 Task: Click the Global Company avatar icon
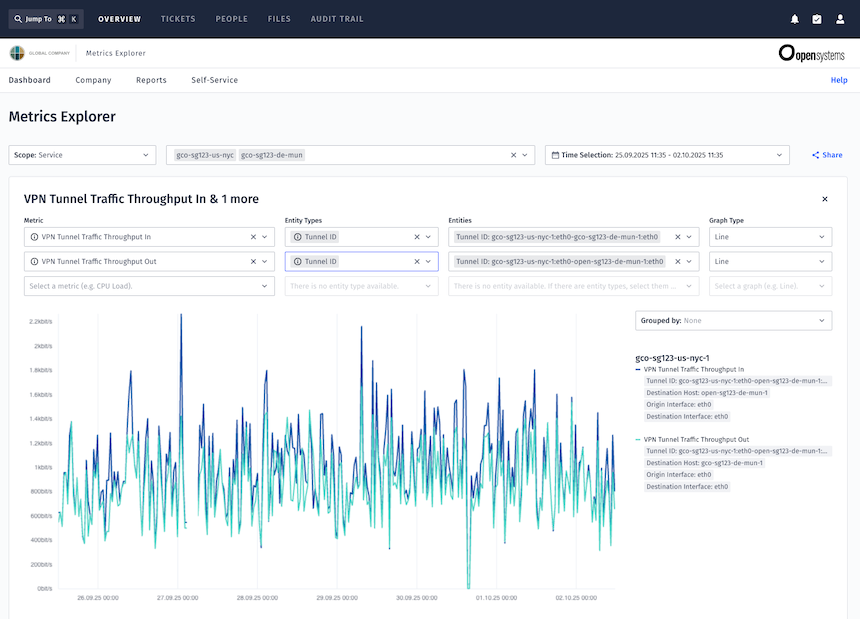point(17,52)
